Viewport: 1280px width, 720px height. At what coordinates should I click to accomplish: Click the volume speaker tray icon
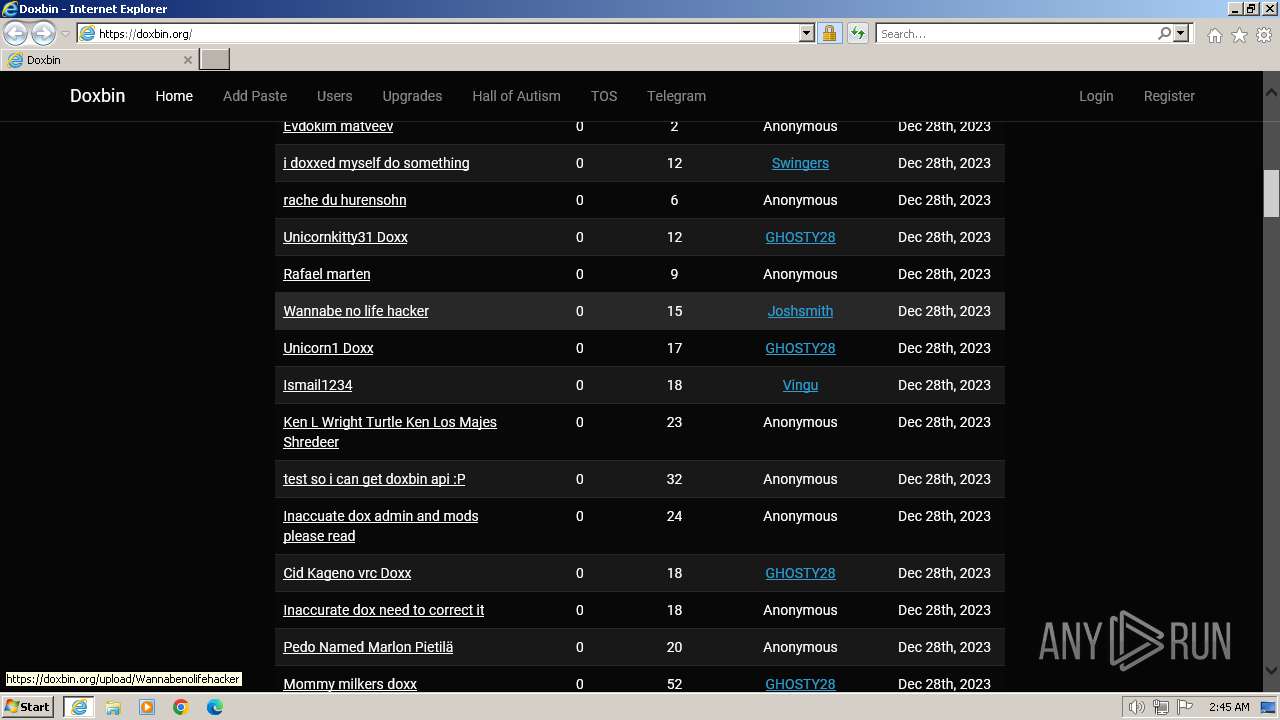[1137, 707]
